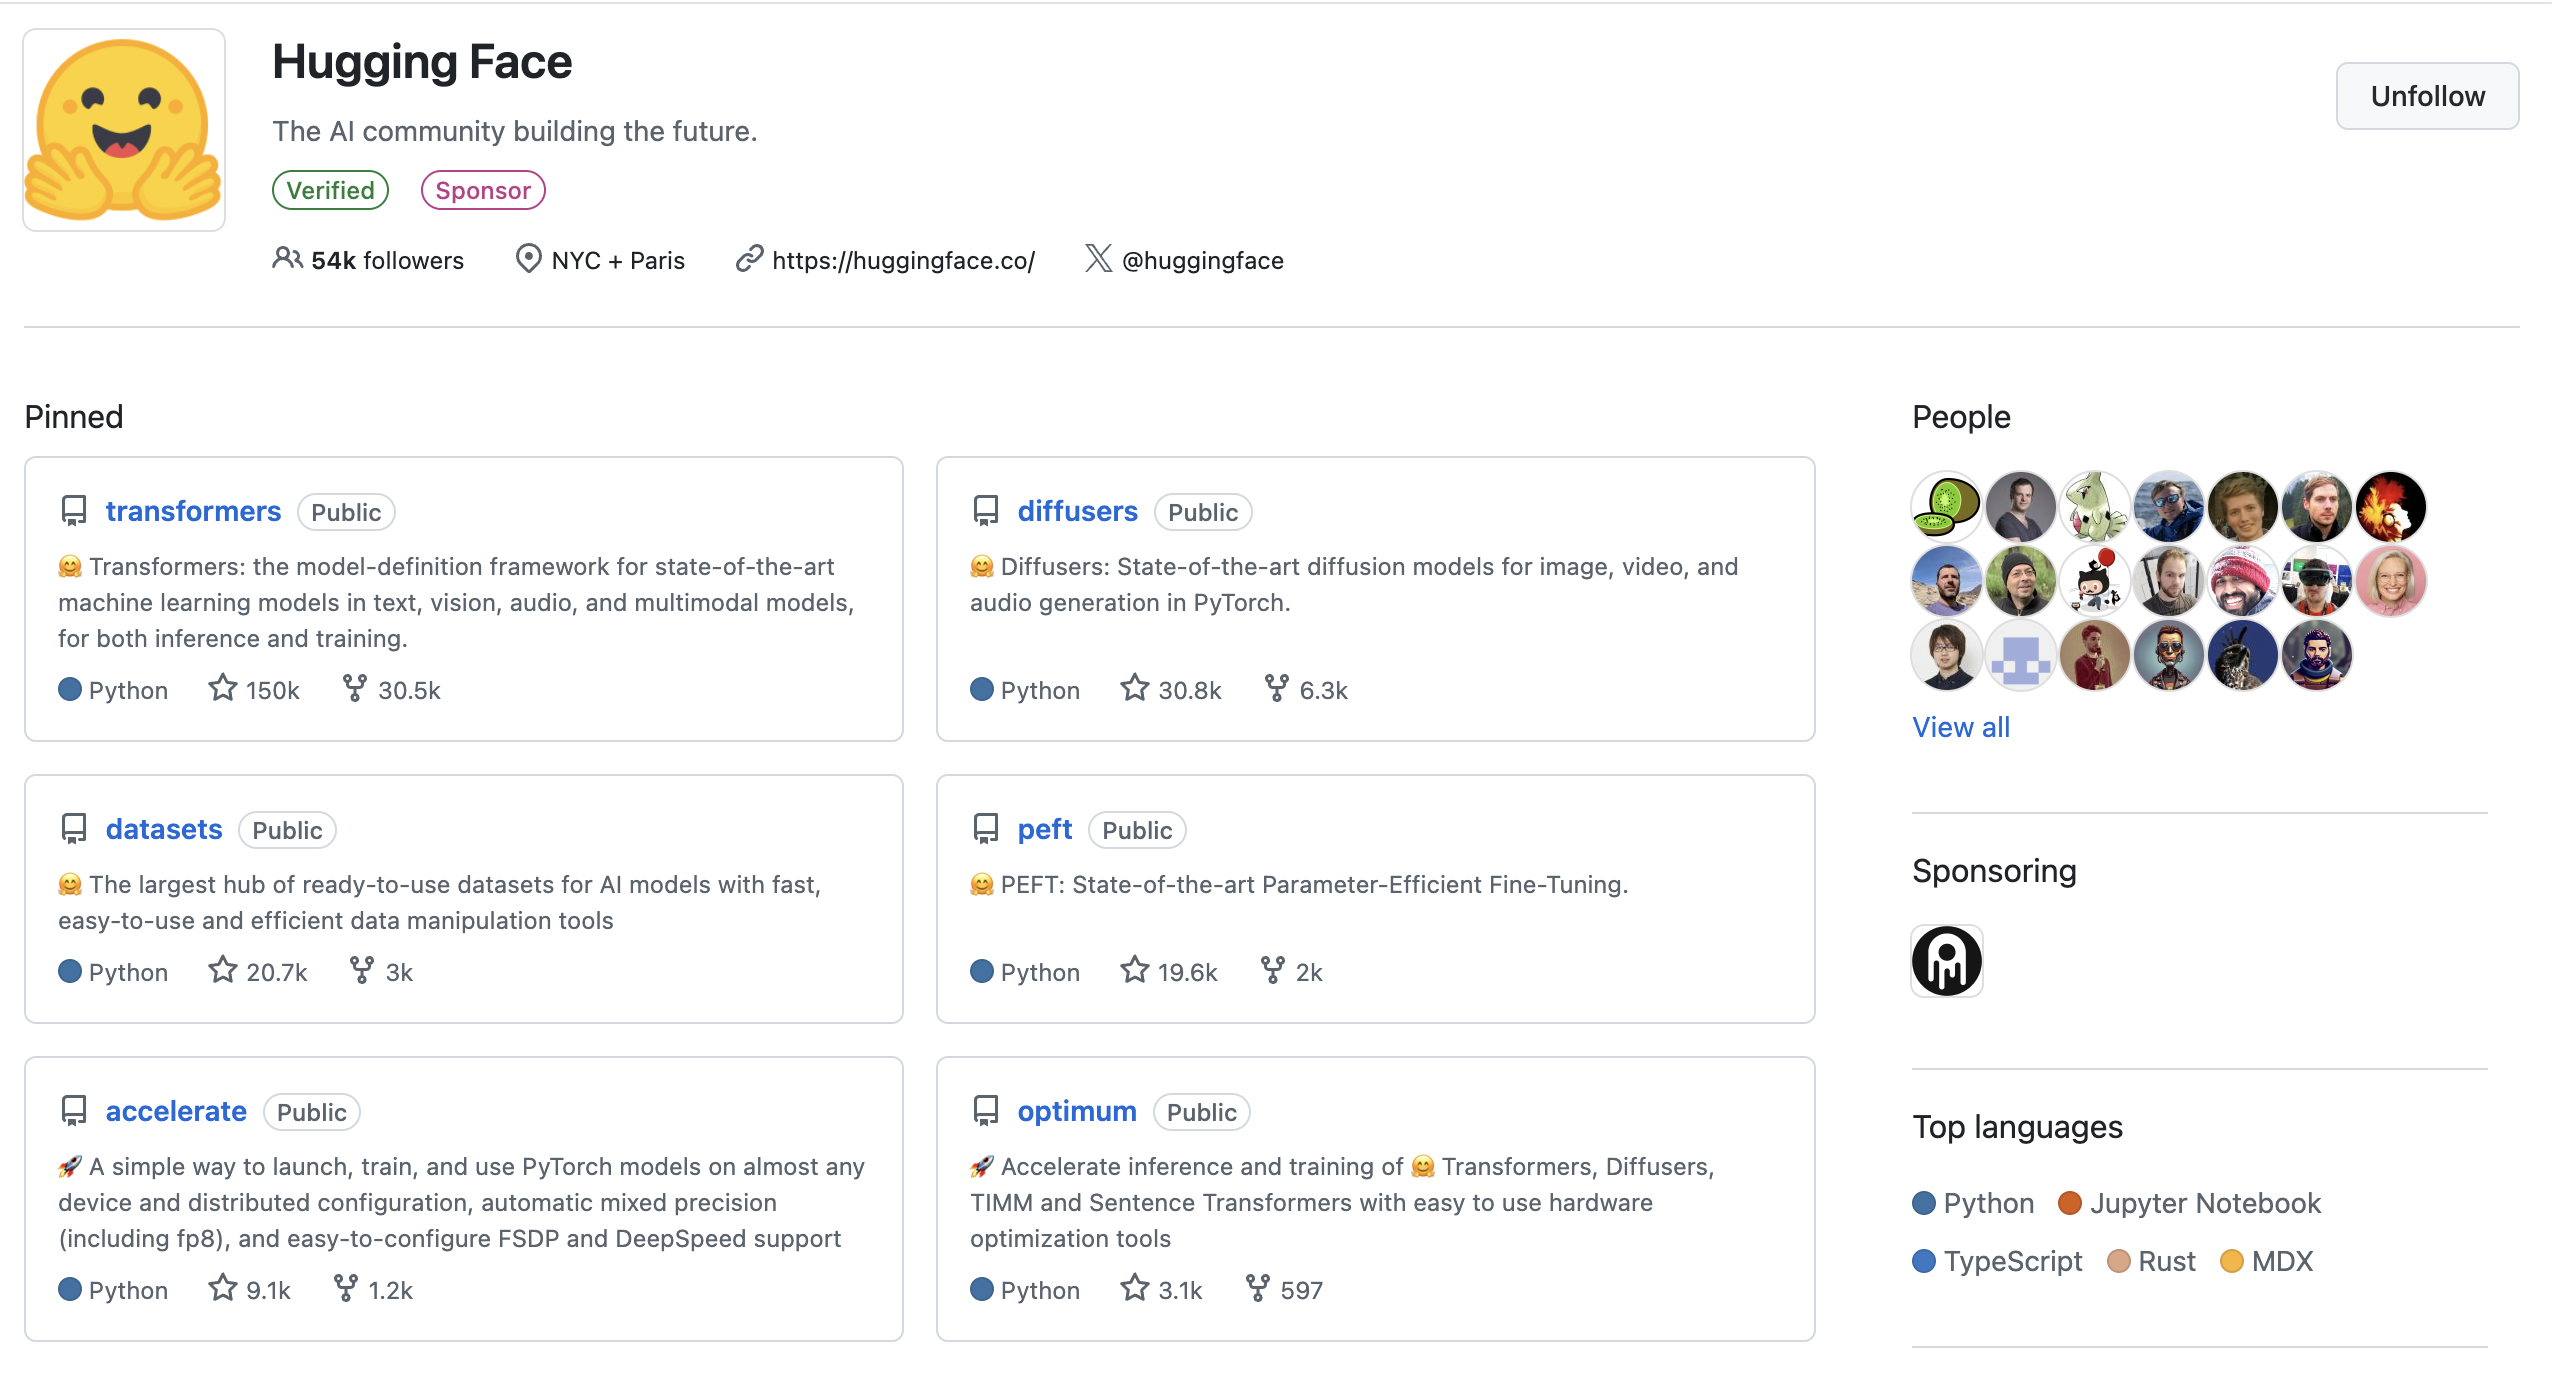Click the Hugging Face organization avatar

coord(124,130)
